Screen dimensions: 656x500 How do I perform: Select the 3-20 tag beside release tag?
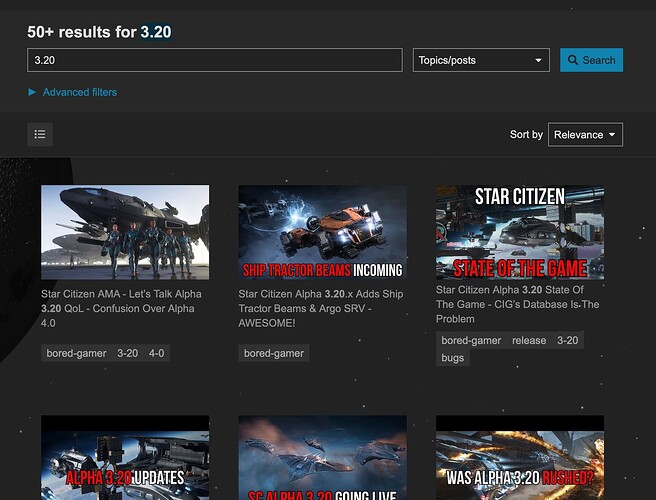(568, 340)
